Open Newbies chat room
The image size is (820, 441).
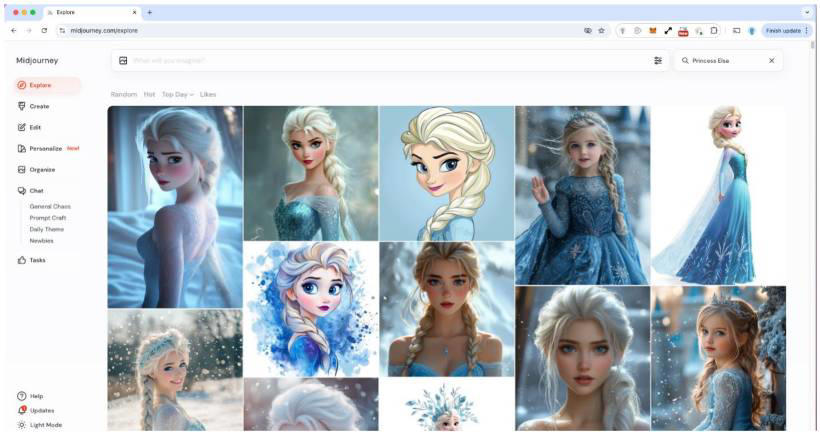coord(41,241)
